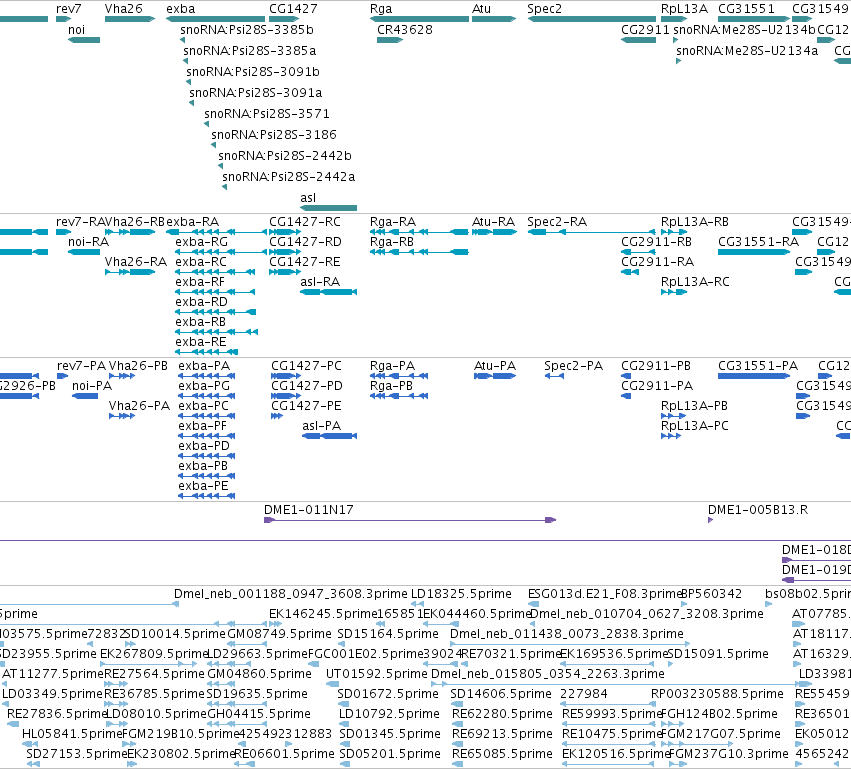Select the CG31551-RA transcript bar
This screenshot has height=769, width=851.
[753, 252]
